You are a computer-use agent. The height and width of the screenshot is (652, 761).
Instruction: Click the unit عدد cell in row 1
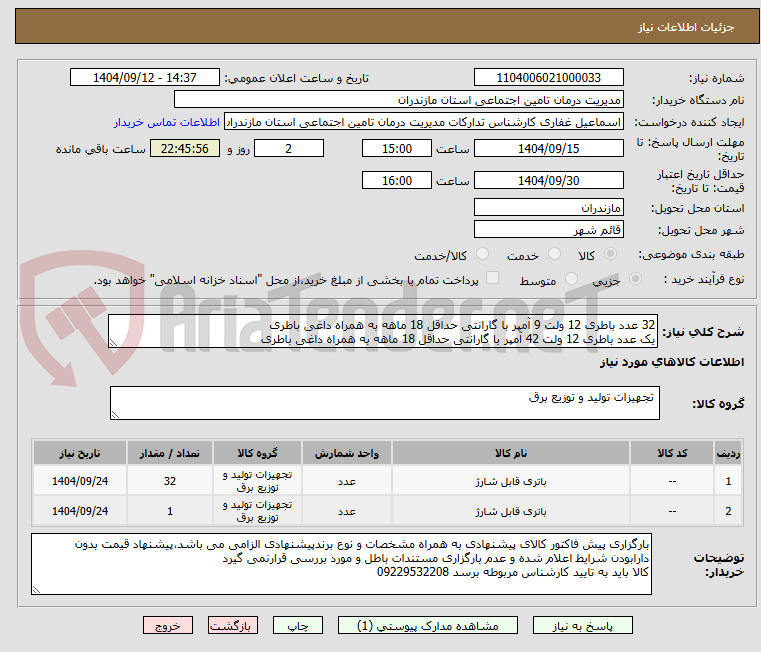[347, 481]
